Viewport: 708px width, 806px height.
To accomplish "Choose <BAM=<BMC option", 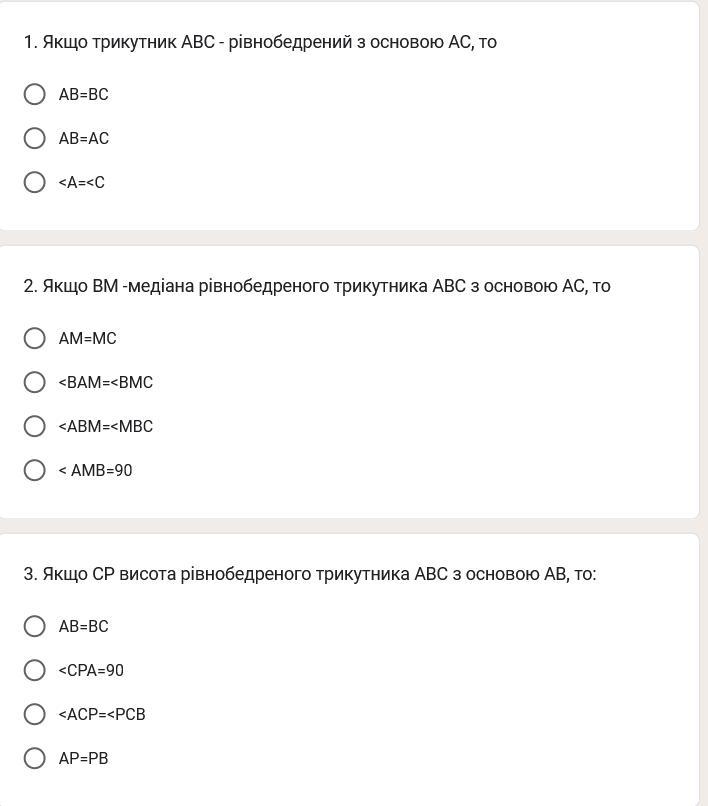I will pos(35,382).
